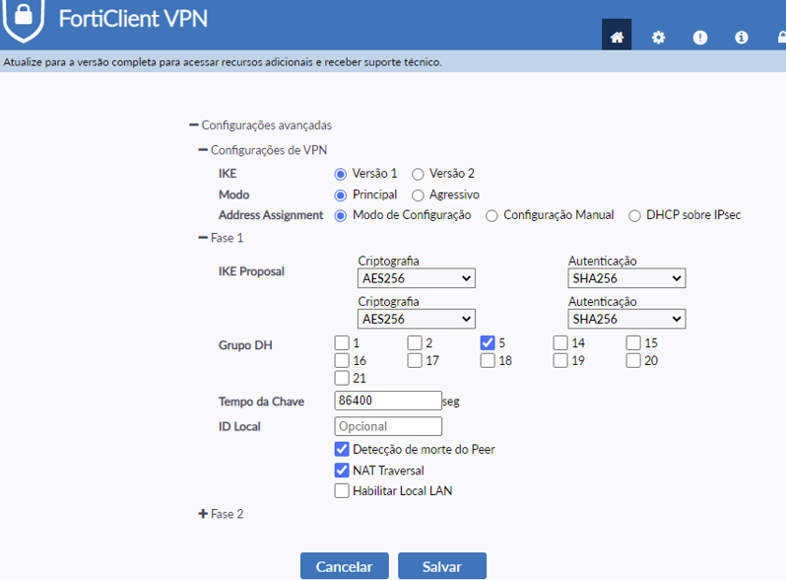Collapse the Configurações avançadas section

click(194, 126)
